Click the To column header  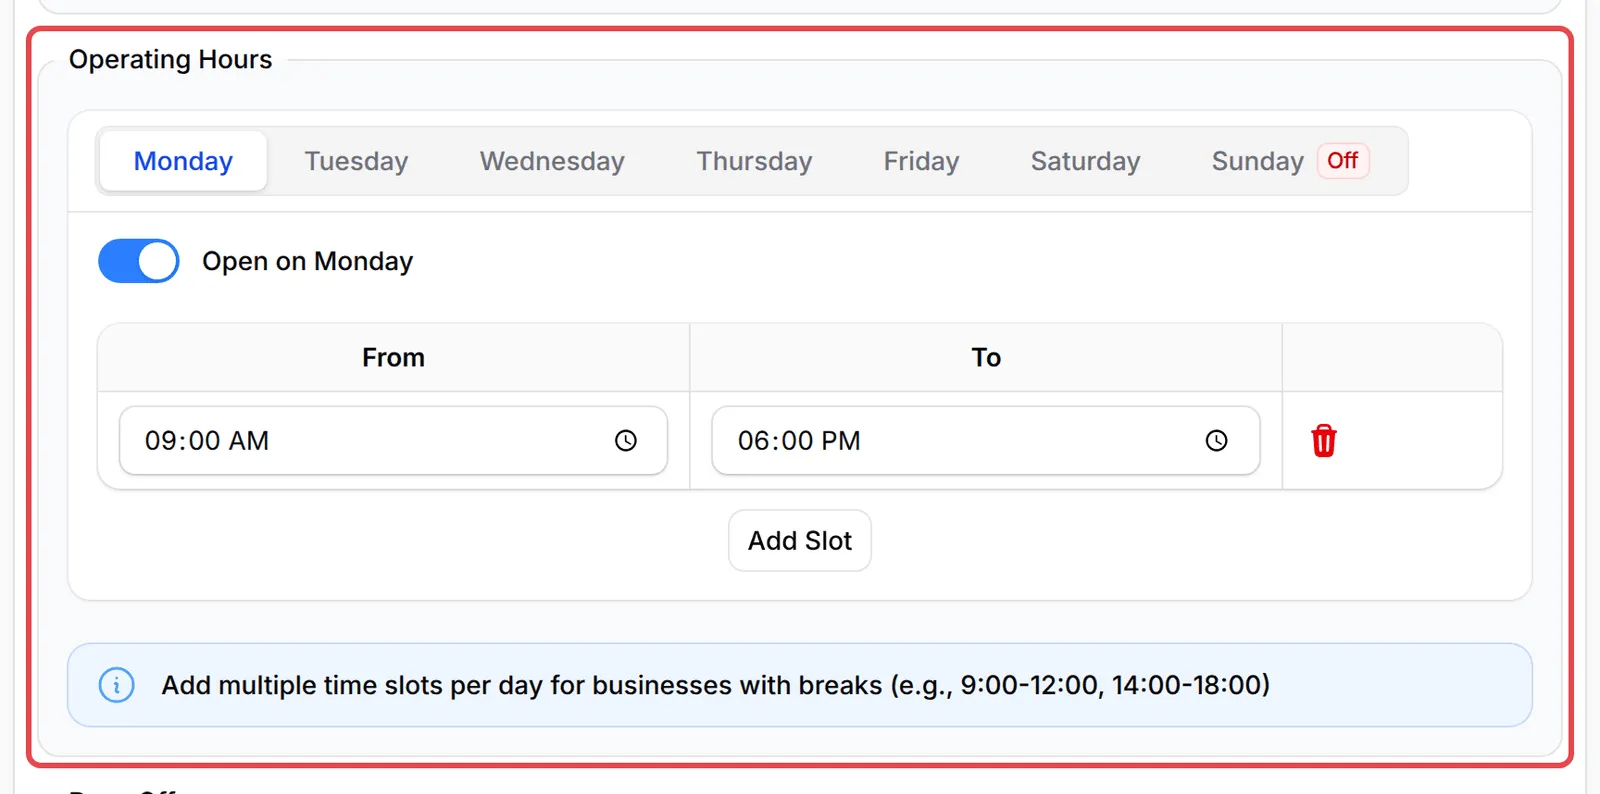point(986,357)
